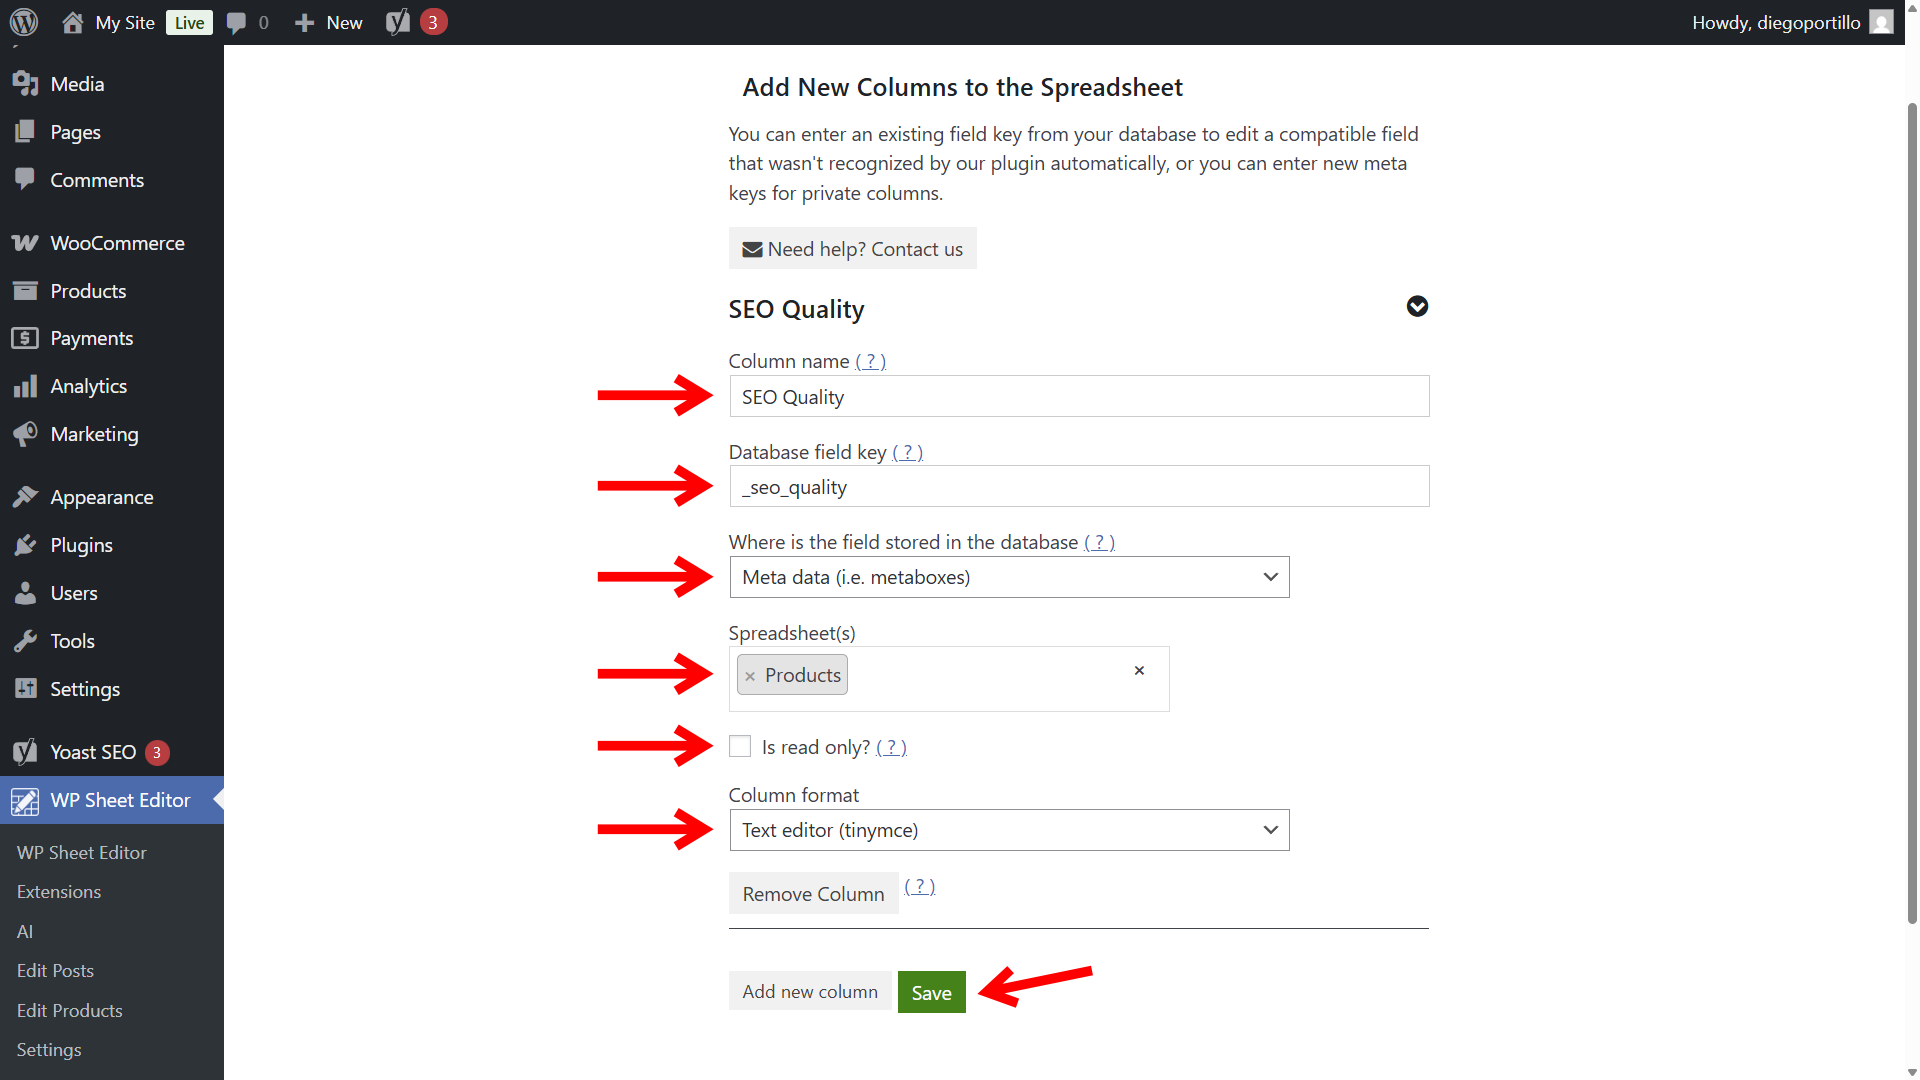Open the Extensions submenu item
This screenshot has width=1920, height=1080.
click(59, 892)
